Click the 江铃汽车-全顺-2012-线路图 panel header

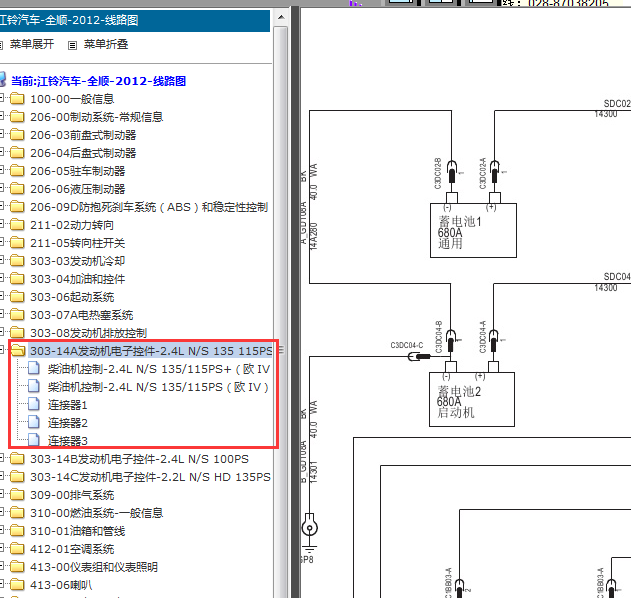pos(135,20)
